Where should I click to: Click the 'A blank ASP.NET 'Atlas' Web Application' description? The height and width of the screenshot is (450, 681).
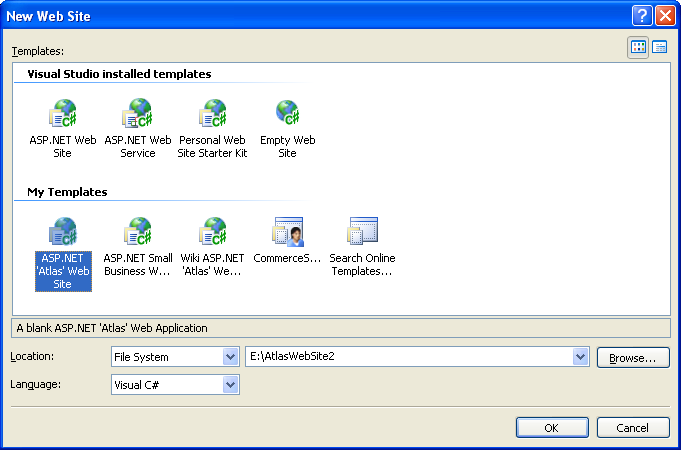coord(112,328)
